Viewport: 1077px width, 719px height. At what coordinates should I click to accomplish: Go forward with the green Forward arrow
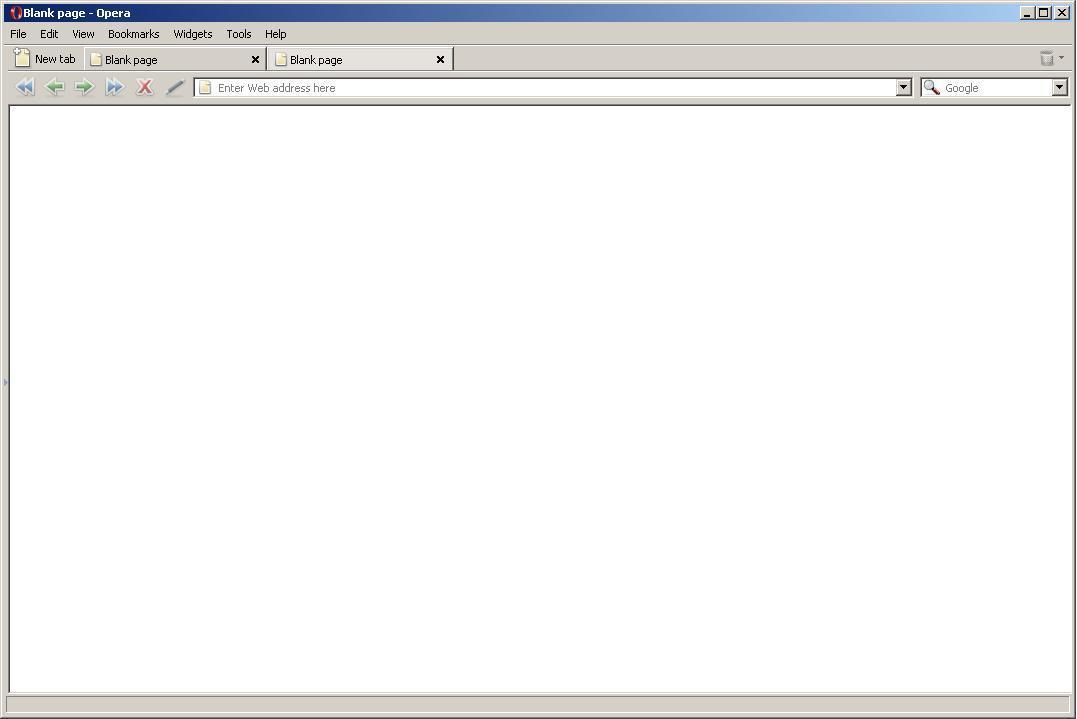click(84, 87)
